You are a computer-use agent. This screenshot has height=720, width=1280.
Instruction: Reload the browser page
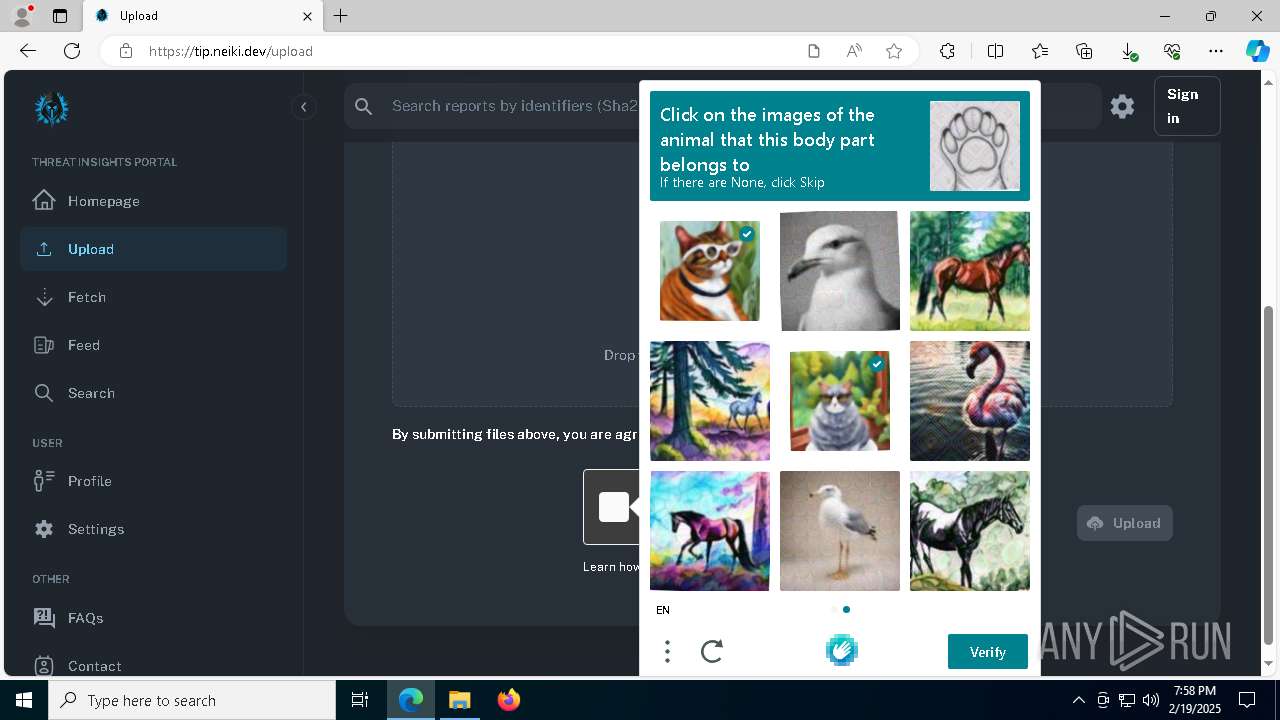coord(72,51)
